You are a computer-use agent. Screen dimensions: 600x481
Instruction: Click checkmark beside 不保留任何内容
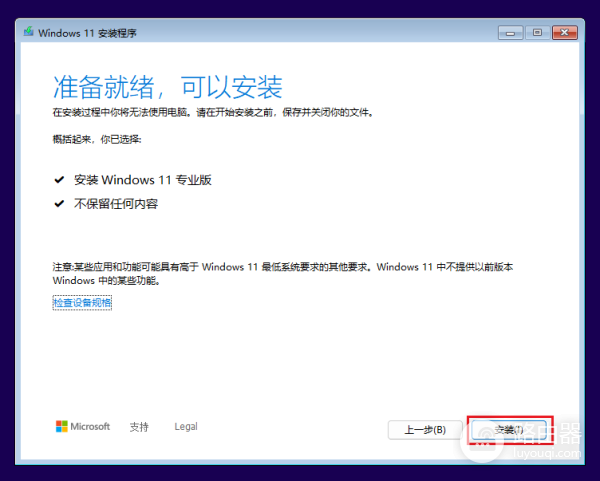[x=59, y=204]
